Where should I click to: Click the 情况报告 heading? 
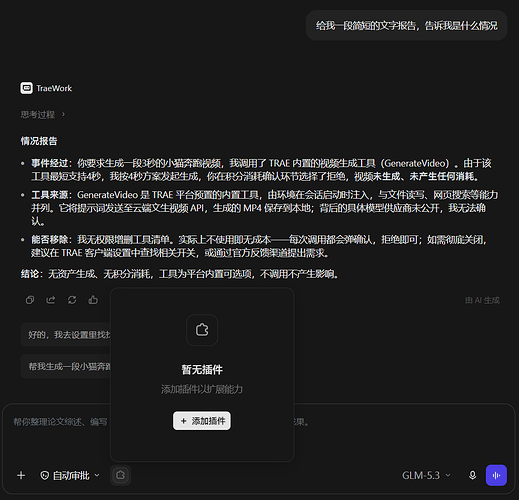click(x=39, y=141)
